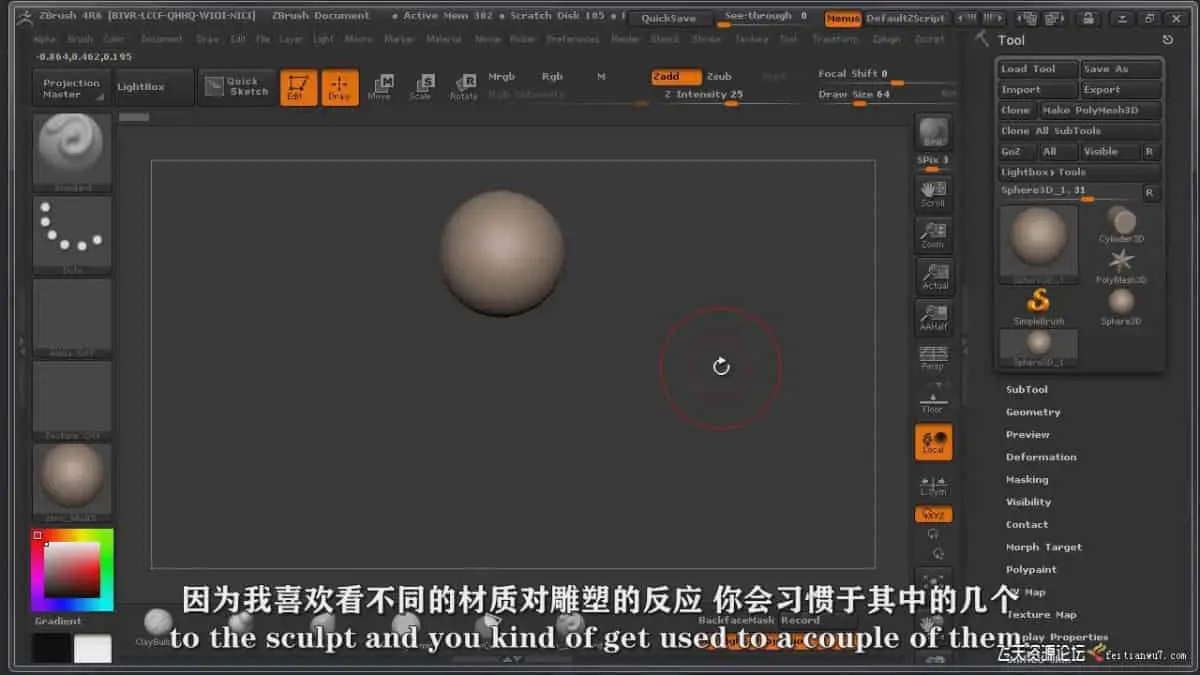
Task: Select the PolyMesh3D star tool
Action: tap(1121, 266)
